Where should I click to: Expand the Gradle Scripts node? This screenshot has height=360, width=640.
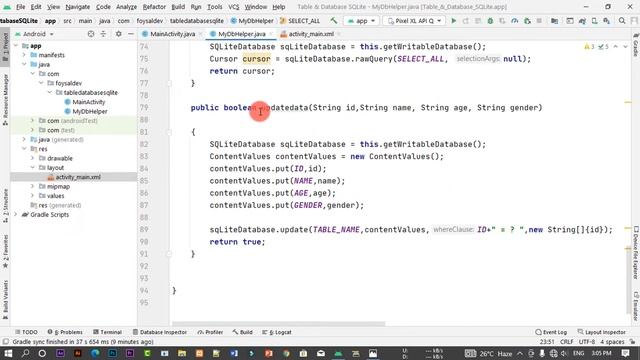click(x=16, y=215)
